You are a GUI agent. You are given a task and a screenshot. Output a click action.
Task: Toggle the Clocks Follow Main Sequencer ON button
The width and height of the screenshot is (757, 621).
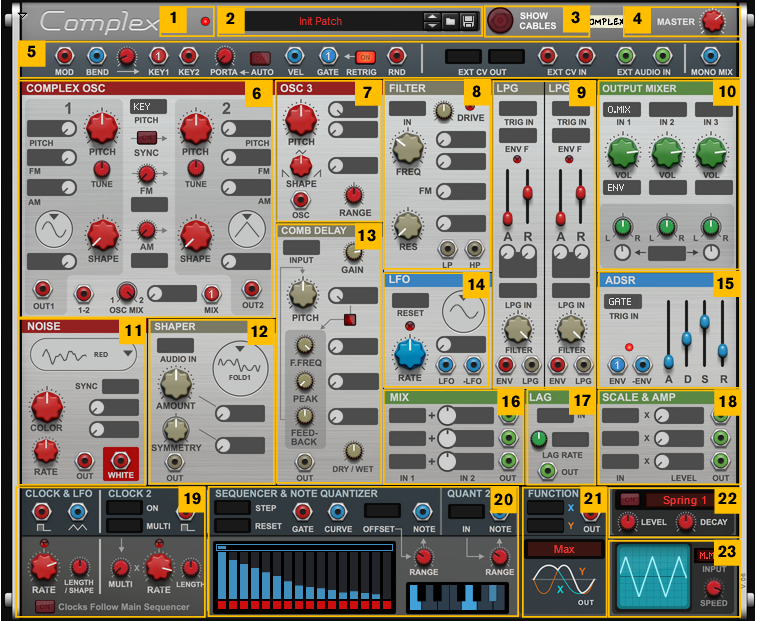(x=44, y=607)
